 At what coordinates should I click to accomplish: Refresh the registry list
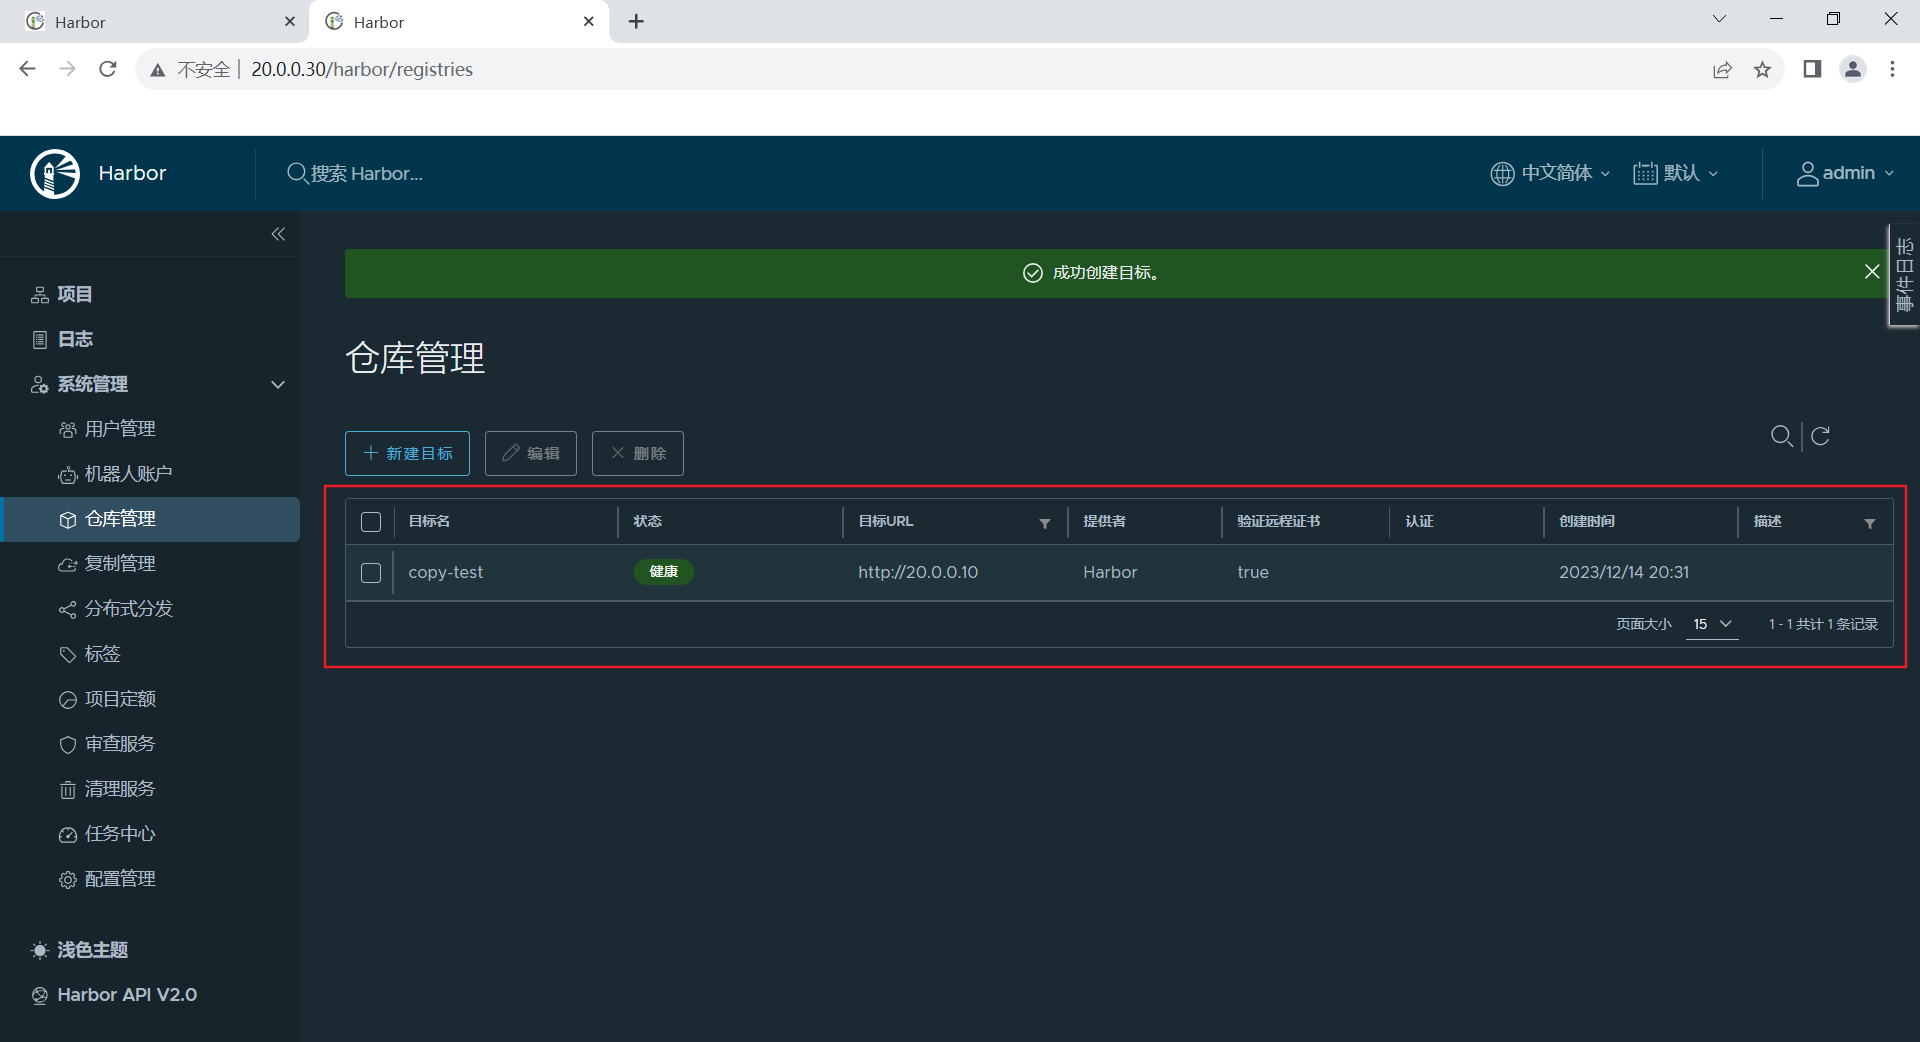tap(1821, 436)
